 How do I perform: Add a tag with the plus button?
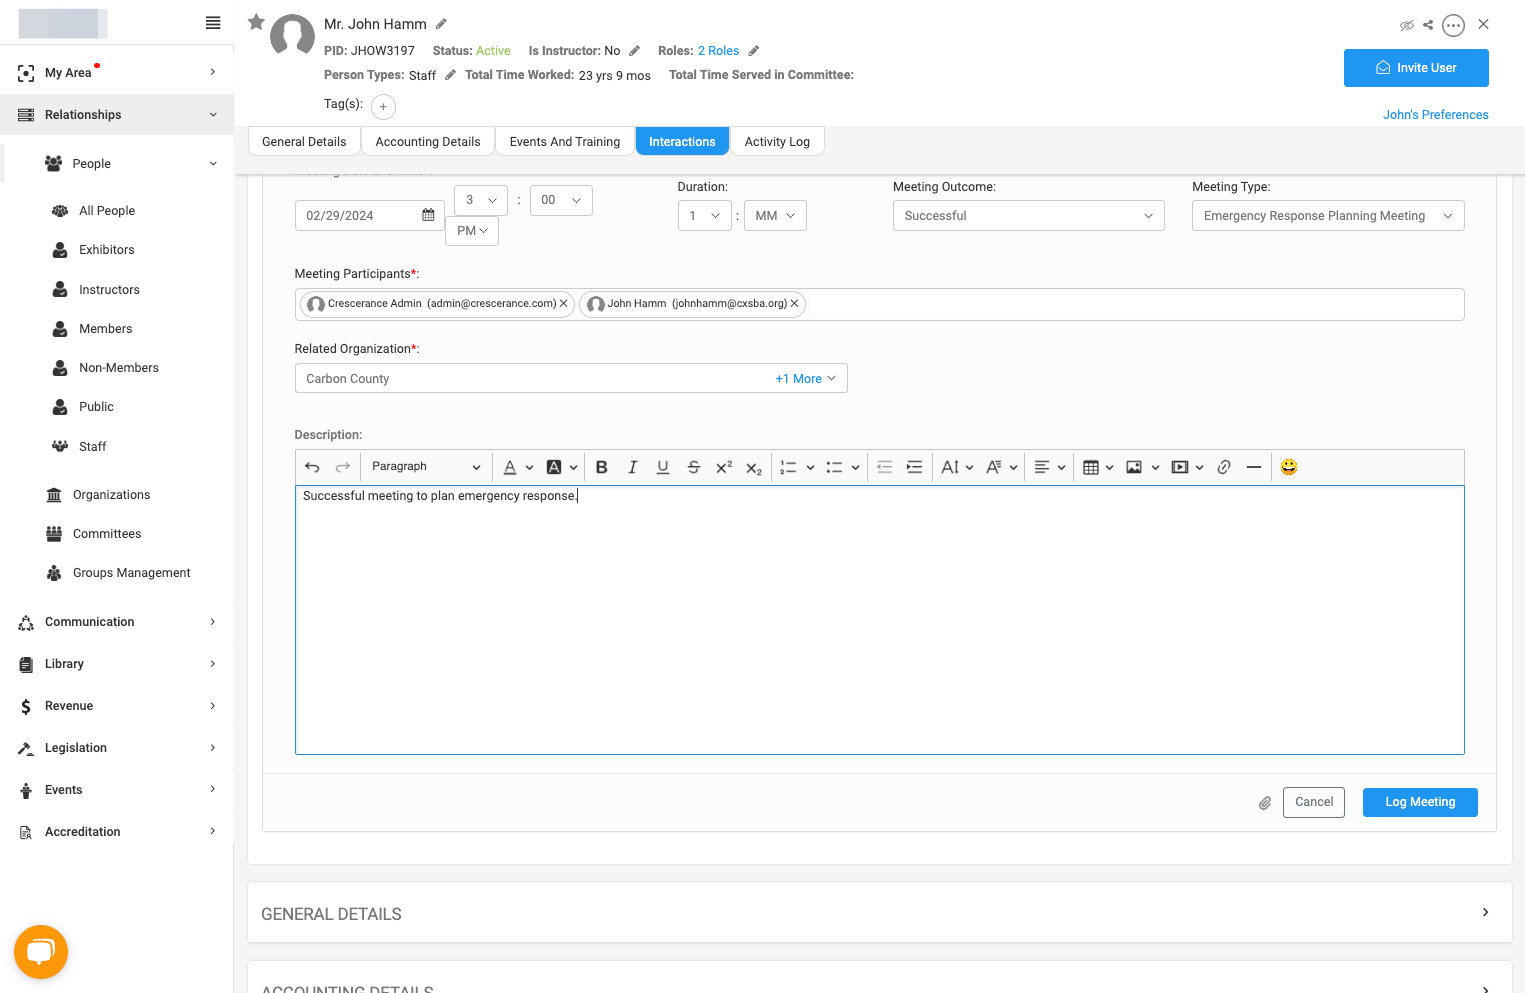[383, 106]
